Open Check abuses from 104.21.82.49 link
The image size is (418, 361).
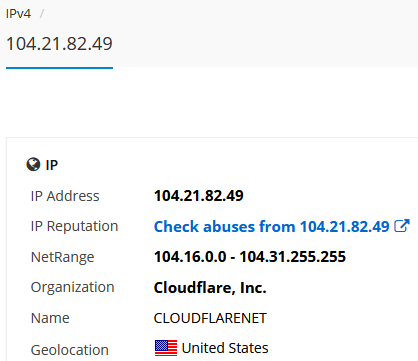tap(272, 227)
